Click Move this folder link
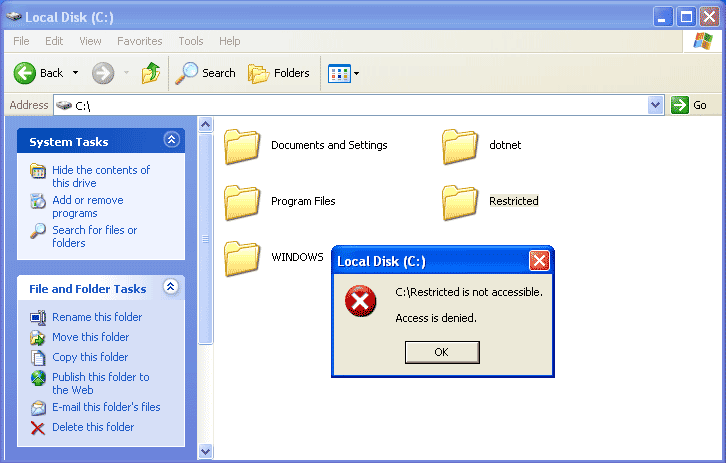726x463 pixels. click(x=90, y=337)
